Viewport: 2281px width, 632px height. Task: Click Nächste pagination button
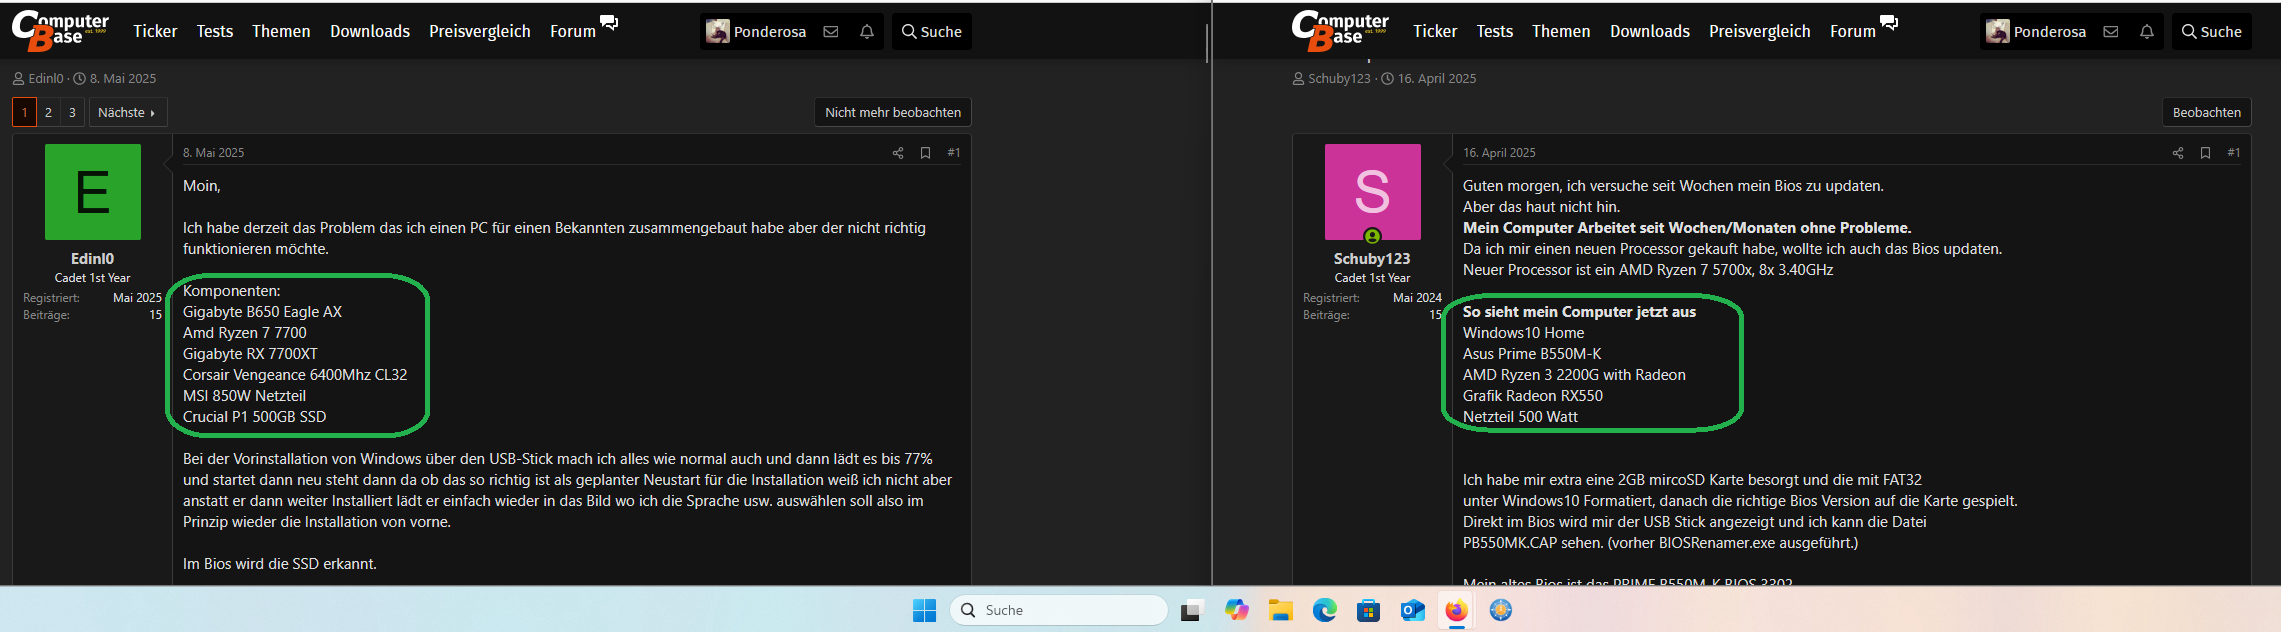coord(127,113)
